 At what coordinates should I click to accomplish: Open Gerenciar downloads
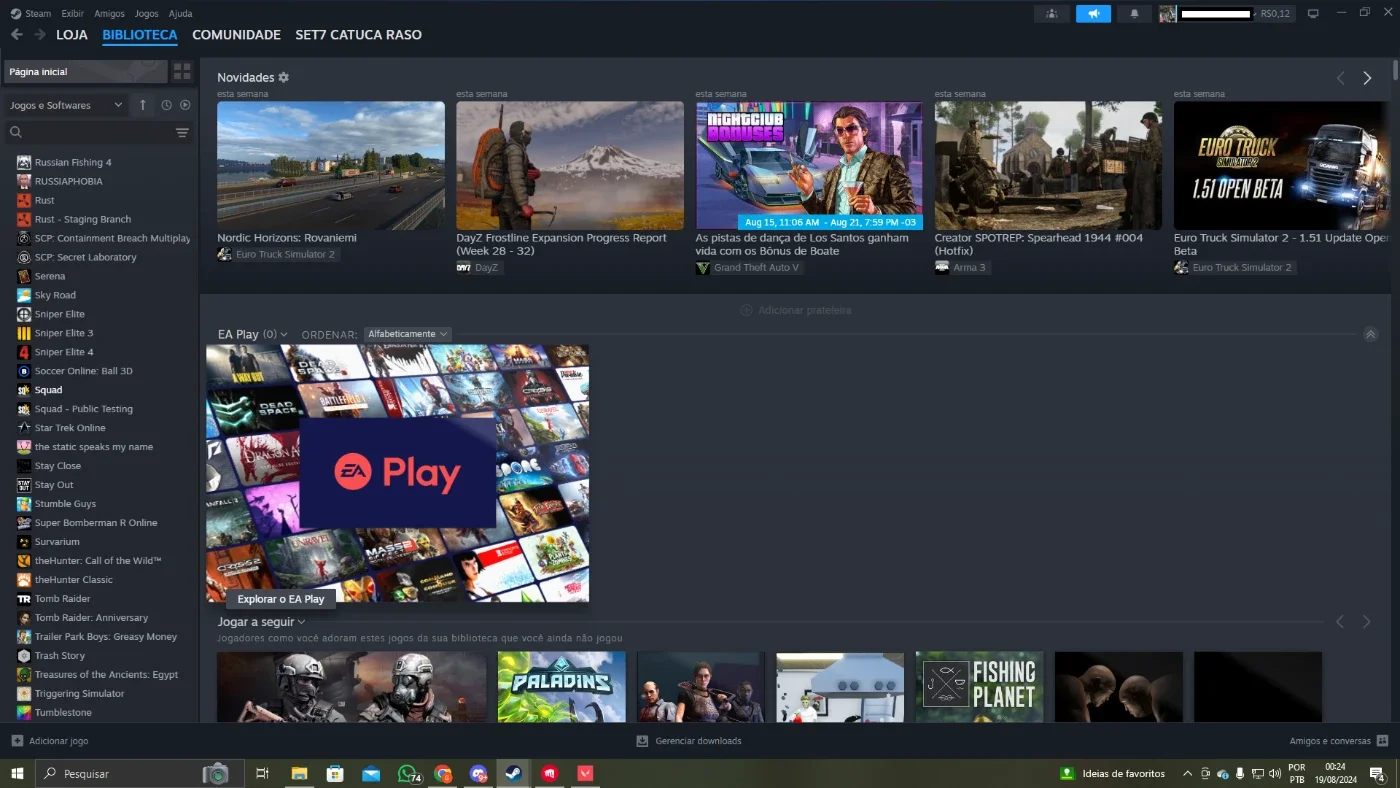tap(689, 741)
